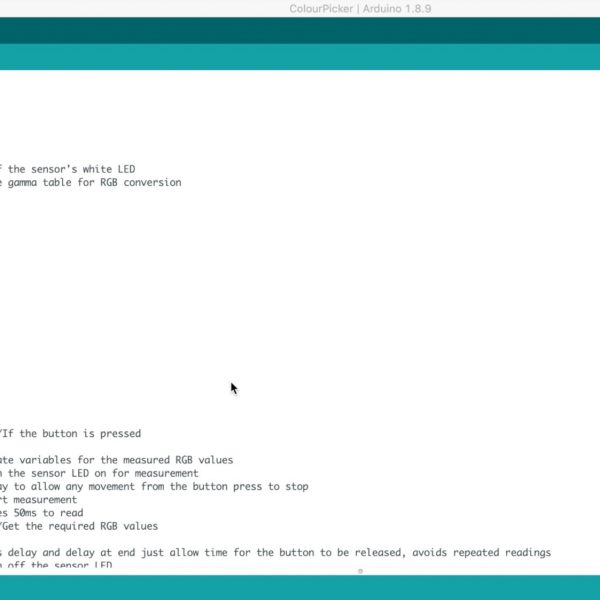Click the teal console area at bottom

pyautogui.click(x=300, y=587)
